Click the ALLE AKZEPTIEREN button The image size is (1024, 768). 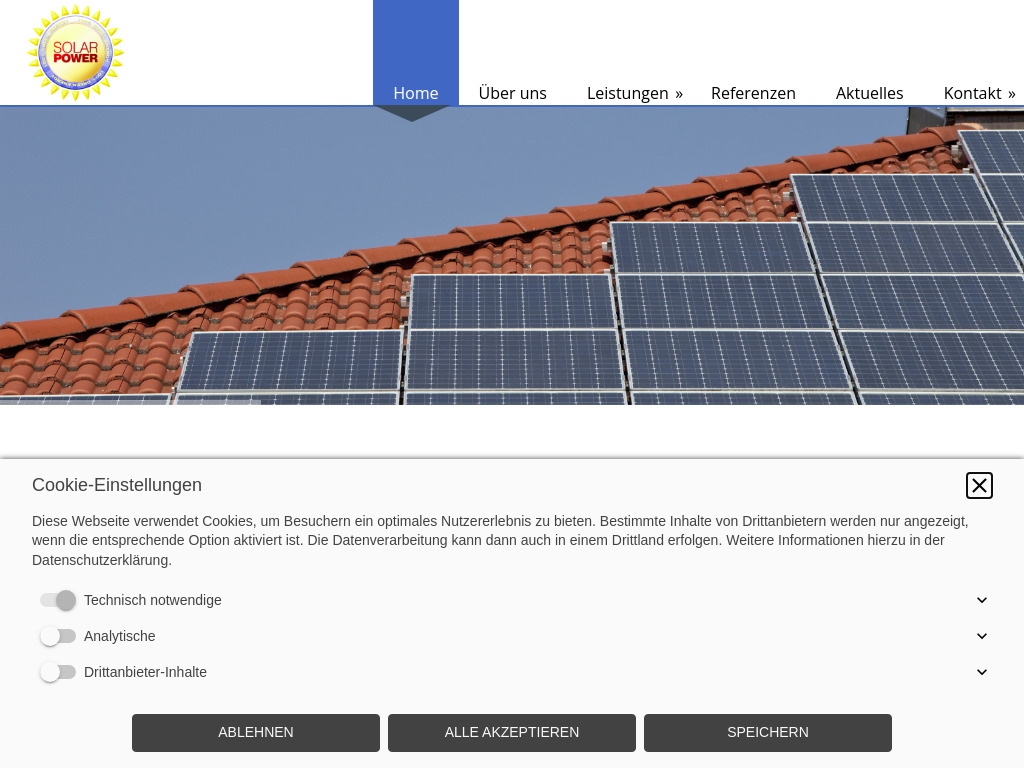tap(512, 732)
